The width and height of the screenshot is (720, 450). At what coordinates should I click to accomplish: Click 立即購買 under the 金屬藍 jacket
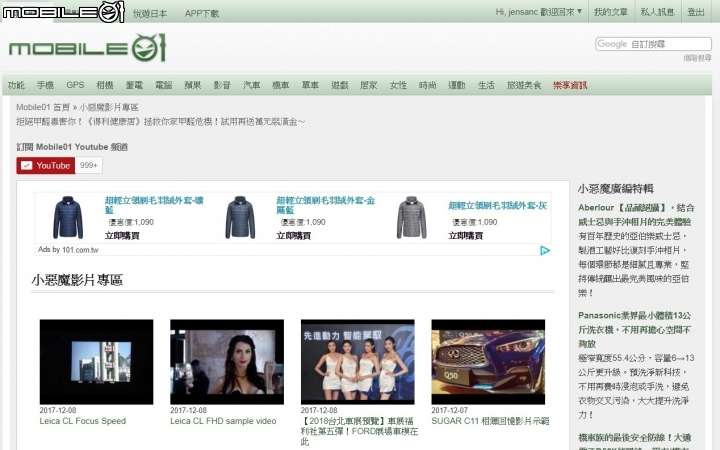click(293, 236)
